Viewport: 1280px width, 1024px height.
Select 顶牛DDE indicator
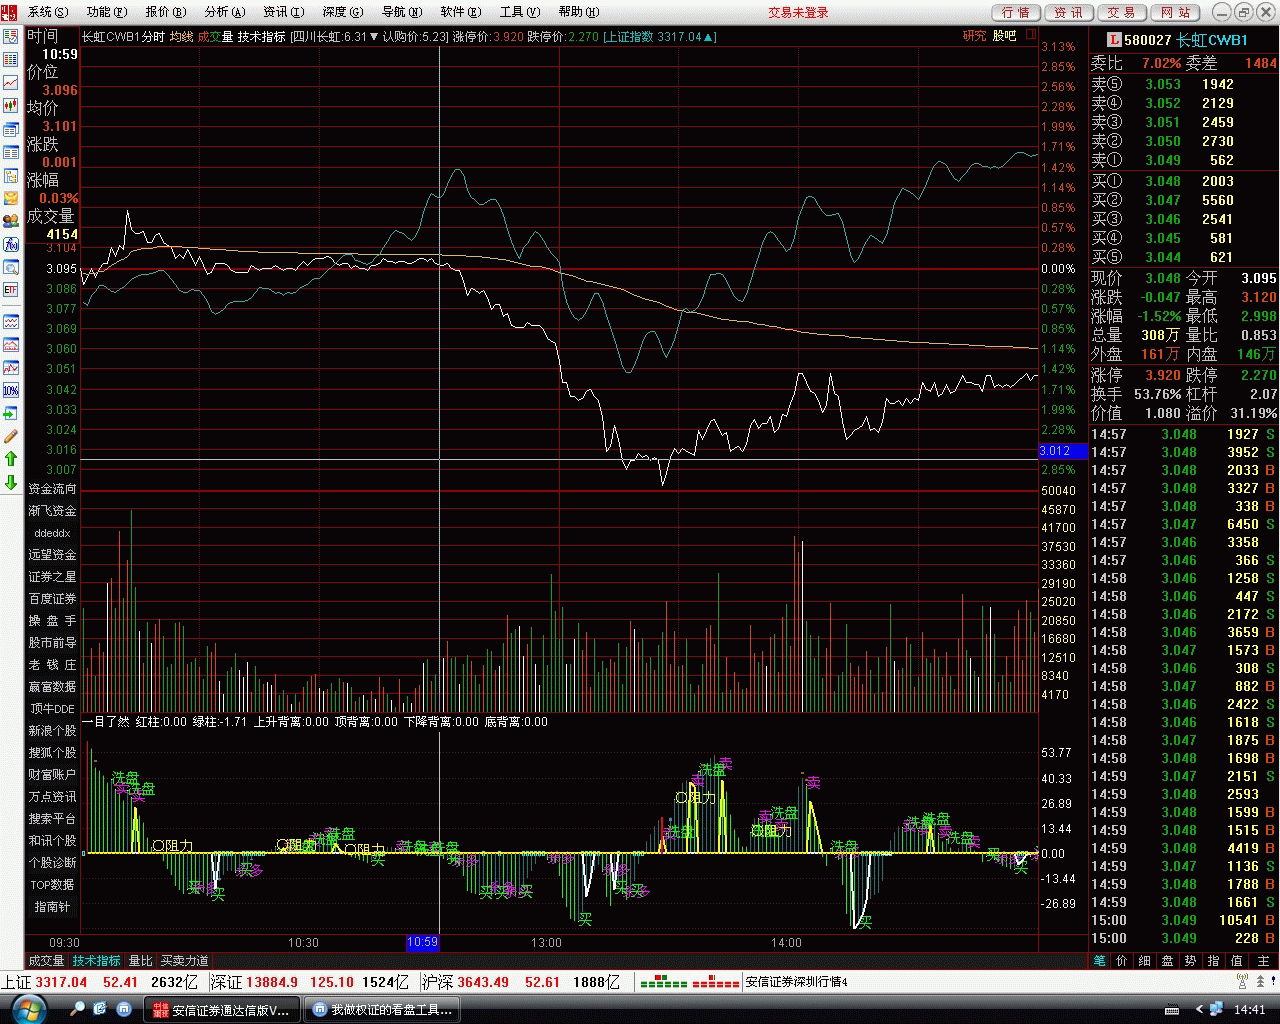tap(52, 709)
